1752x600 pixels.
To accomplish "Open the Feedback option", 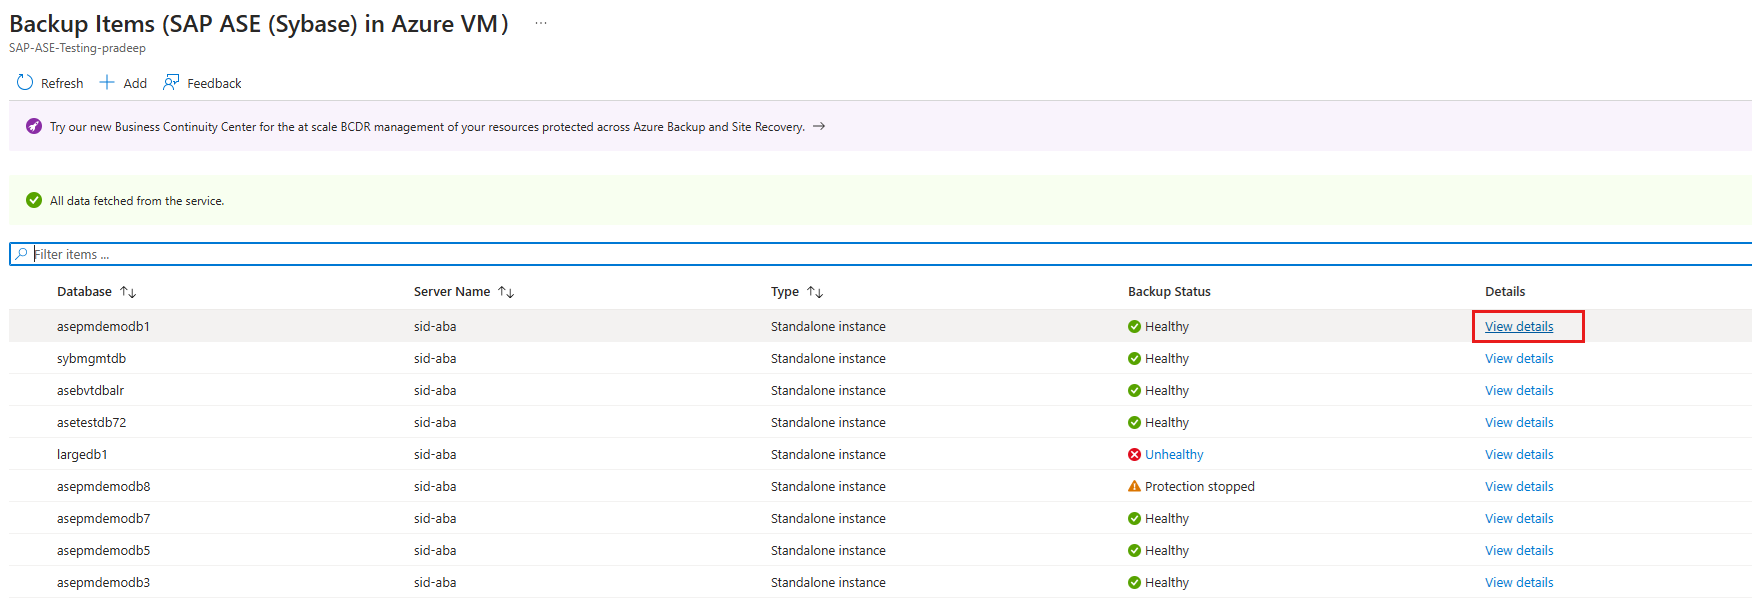I will click(x=203, y=83).
